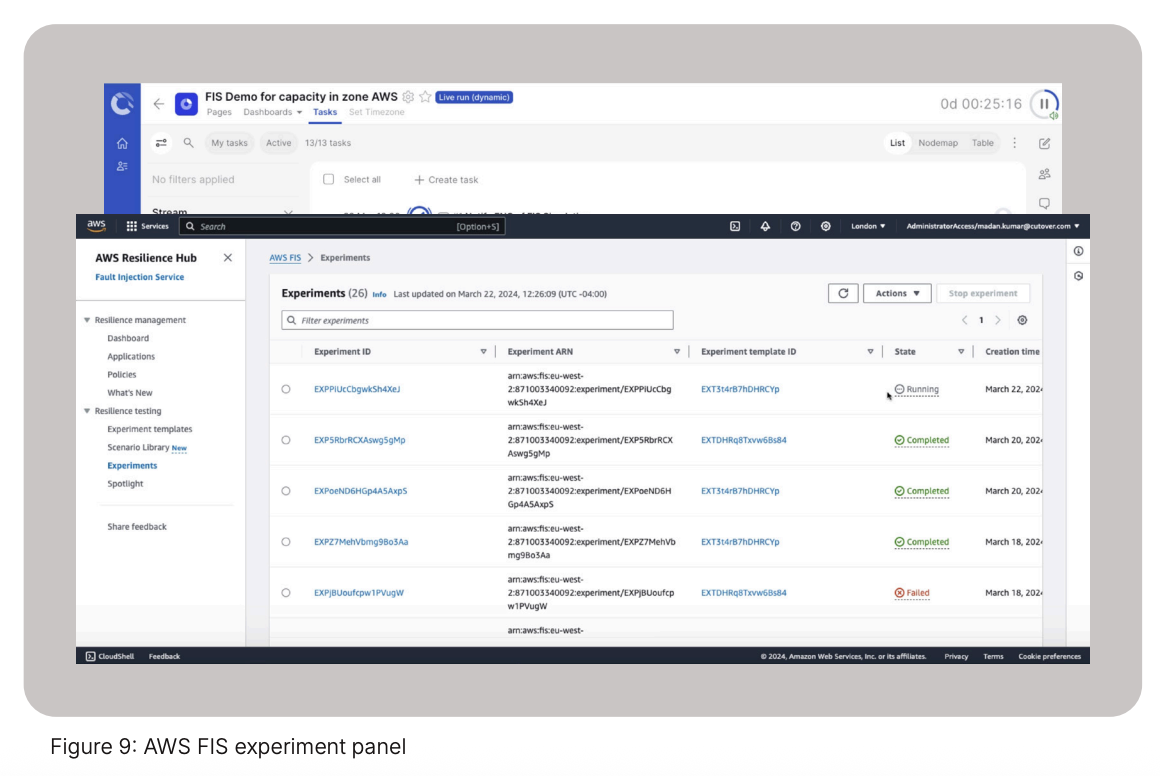Select the radio button for EXPjBUoufcpw1PVugW
Screen dimensions: 1160x776
point(286,593)
